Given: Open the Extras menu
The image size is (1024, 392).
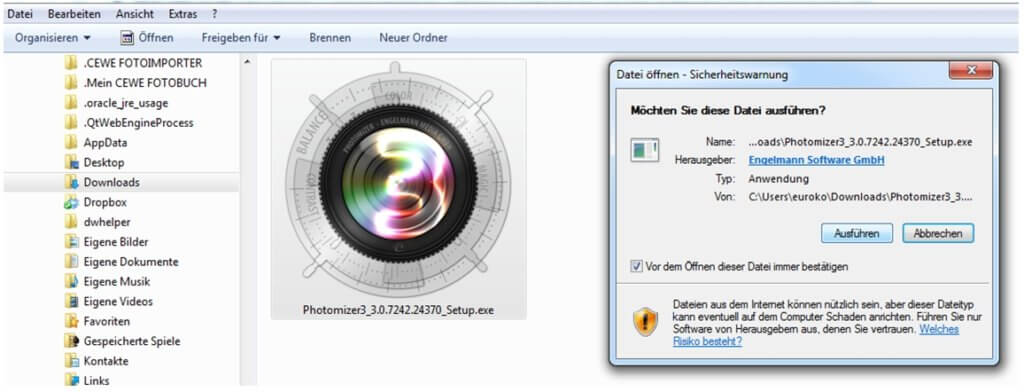Looking at the screenshot, I should 183,13.
